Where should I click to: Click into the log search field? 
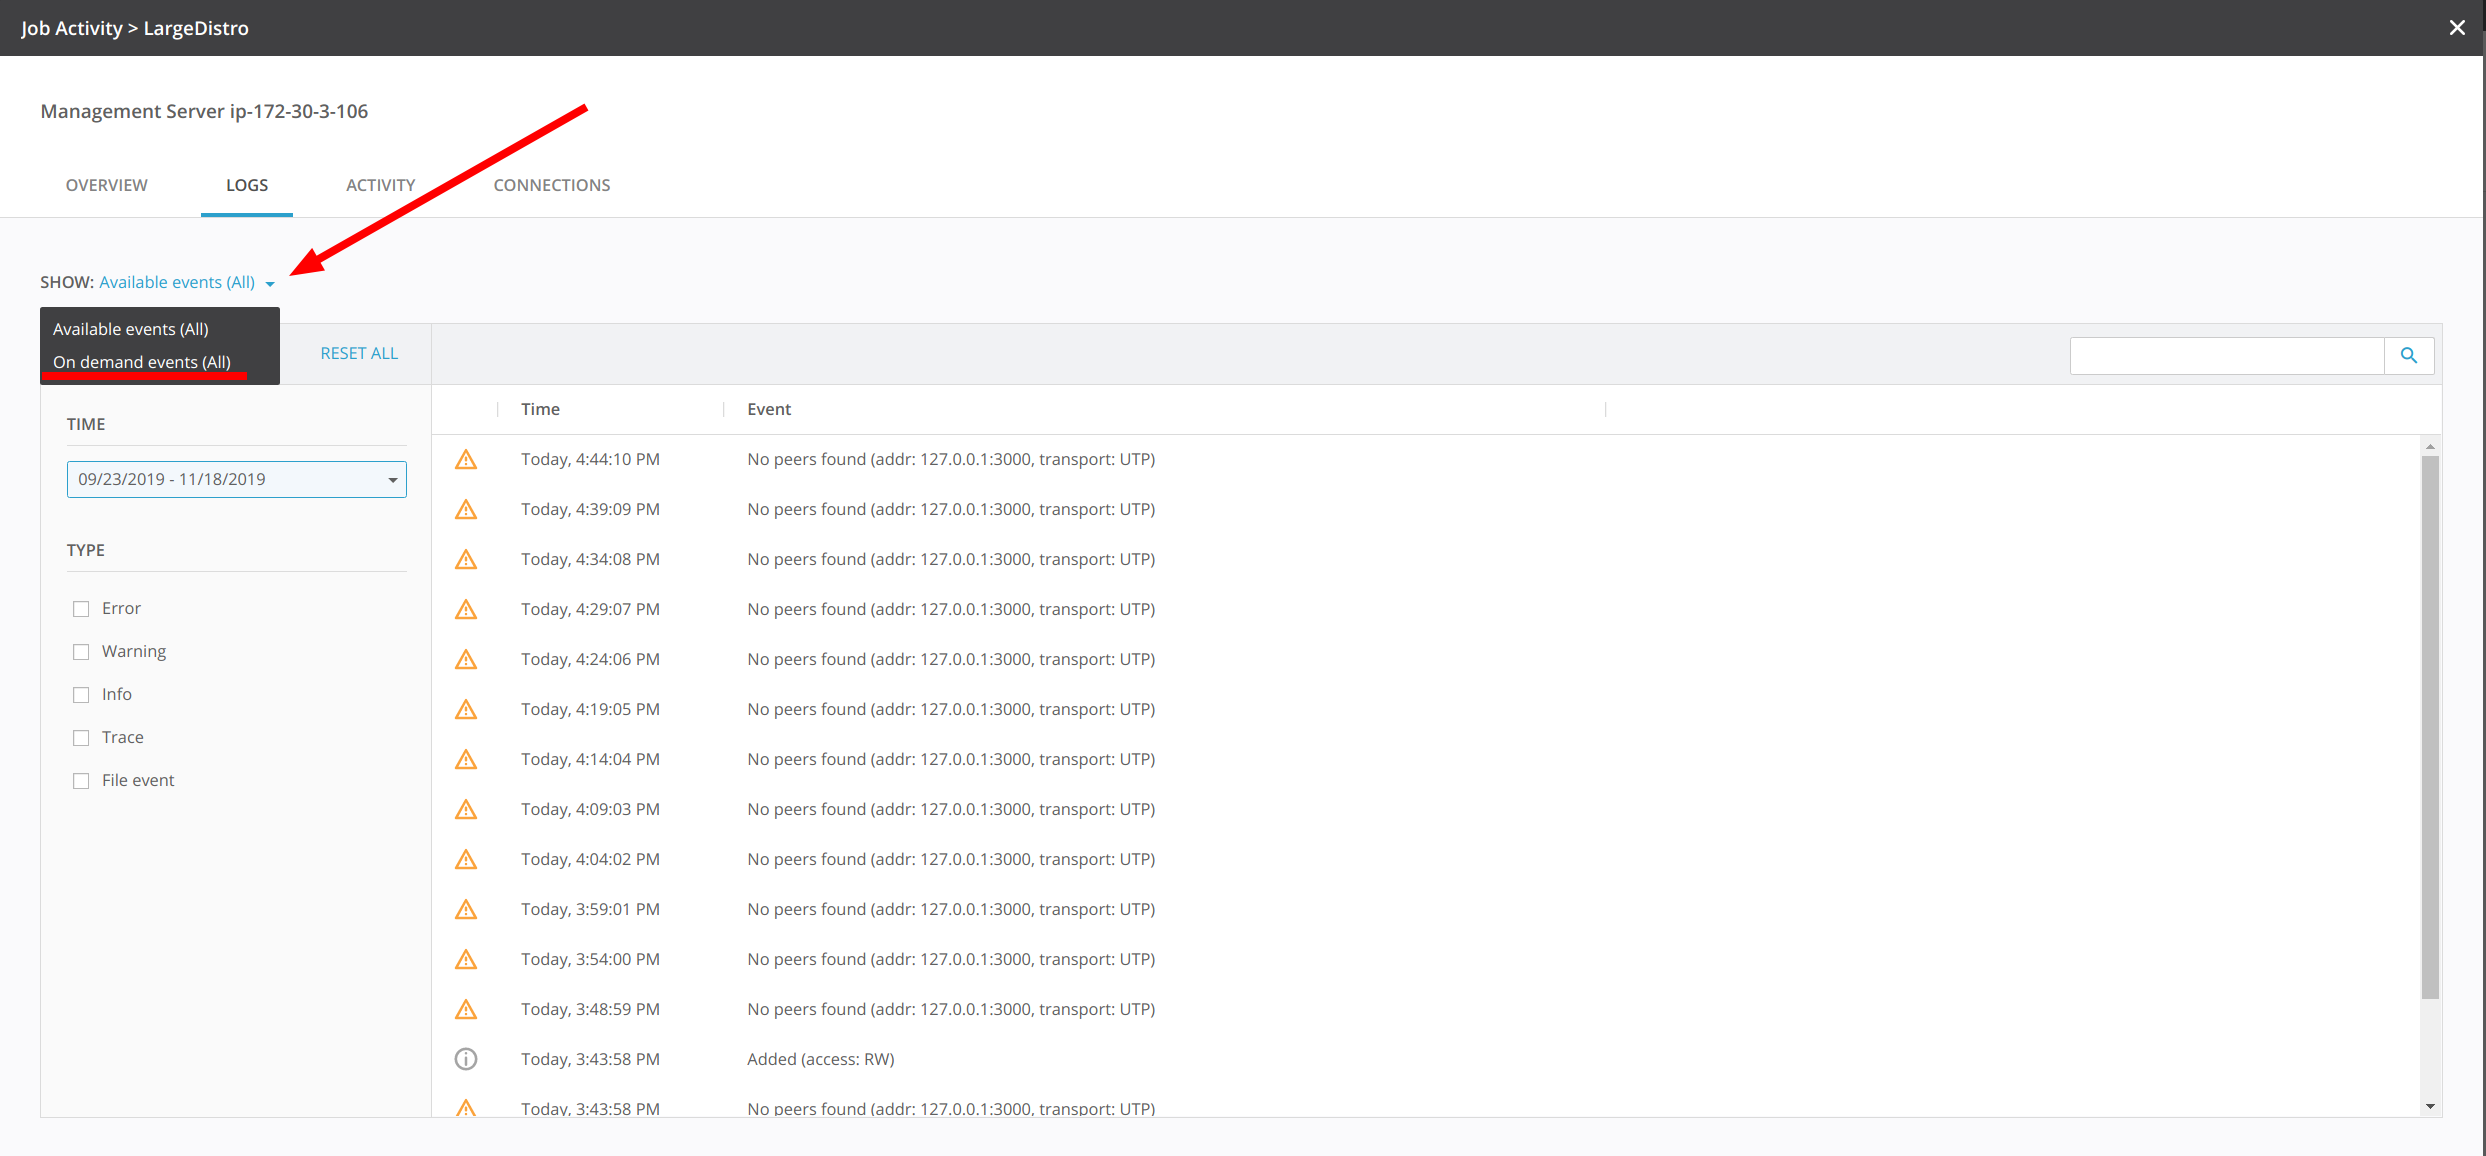tap(2226, 355)
